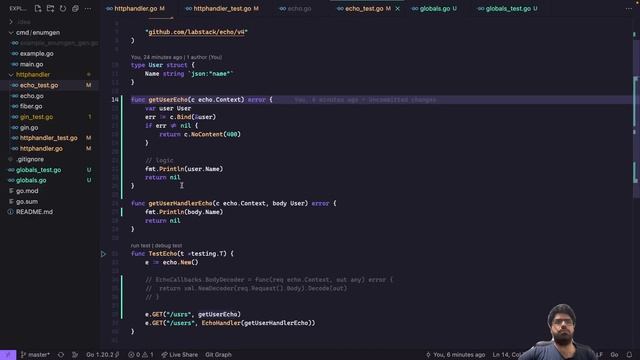The image size is (640, 360).
Task: Open the github.com/labstack/echo/v4 import link
Action: (196, 32)
